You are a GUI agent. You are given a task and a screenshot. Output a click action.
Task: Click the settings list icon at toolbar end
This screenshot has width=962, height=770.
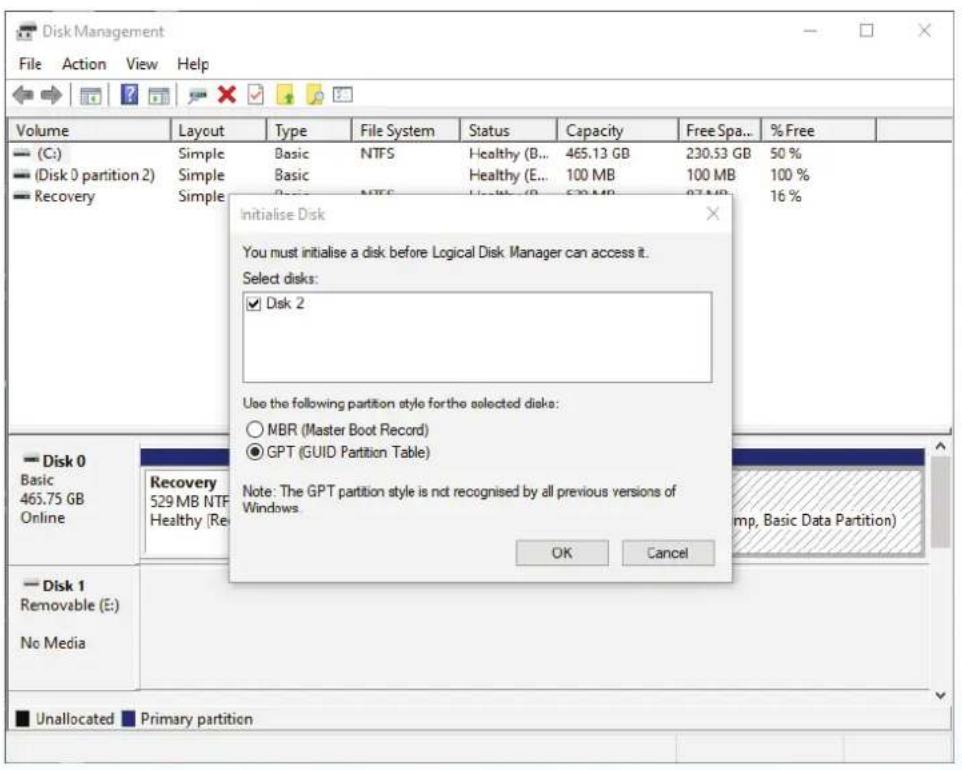point(342,94)
